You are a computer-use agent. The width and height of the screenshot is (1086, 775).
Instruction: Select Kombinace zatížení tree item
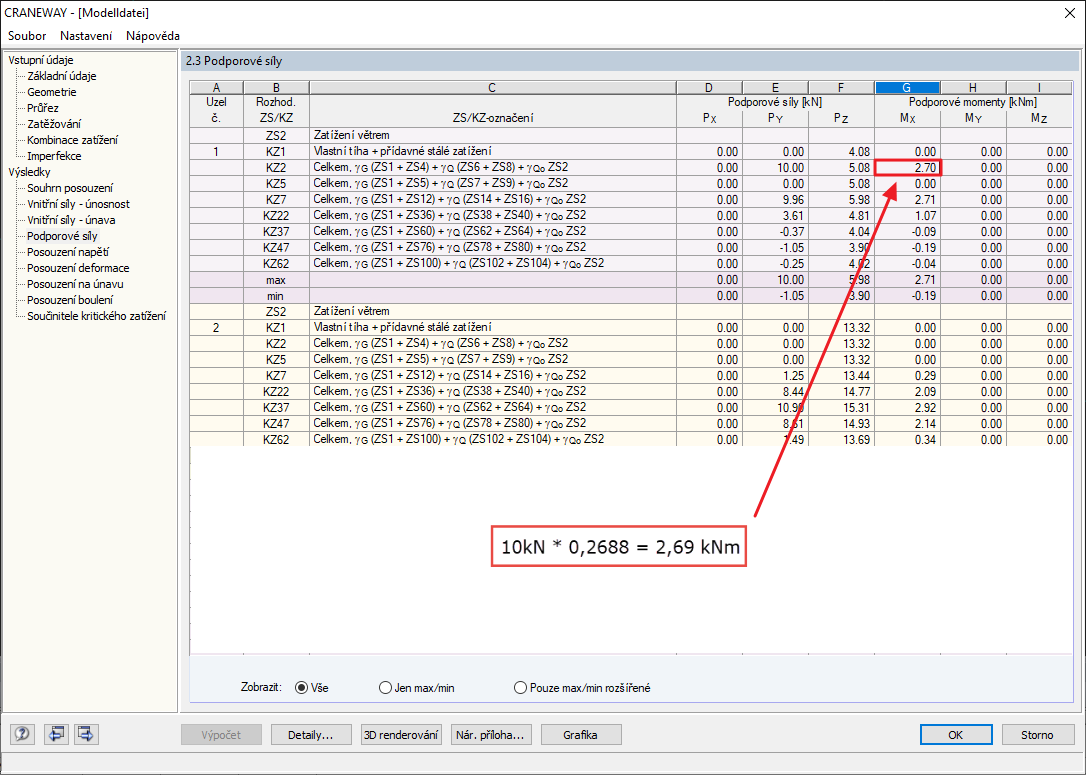click(73, 140)
